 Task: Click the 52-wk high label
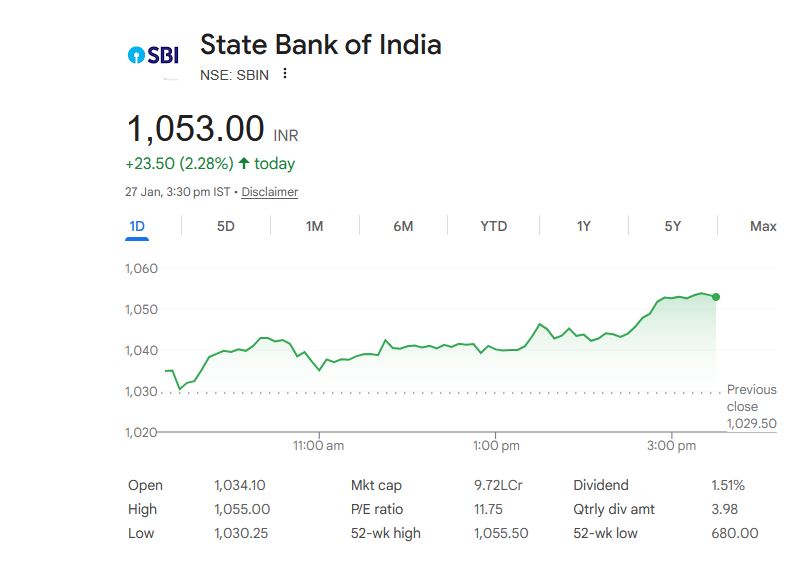point(386,533)
